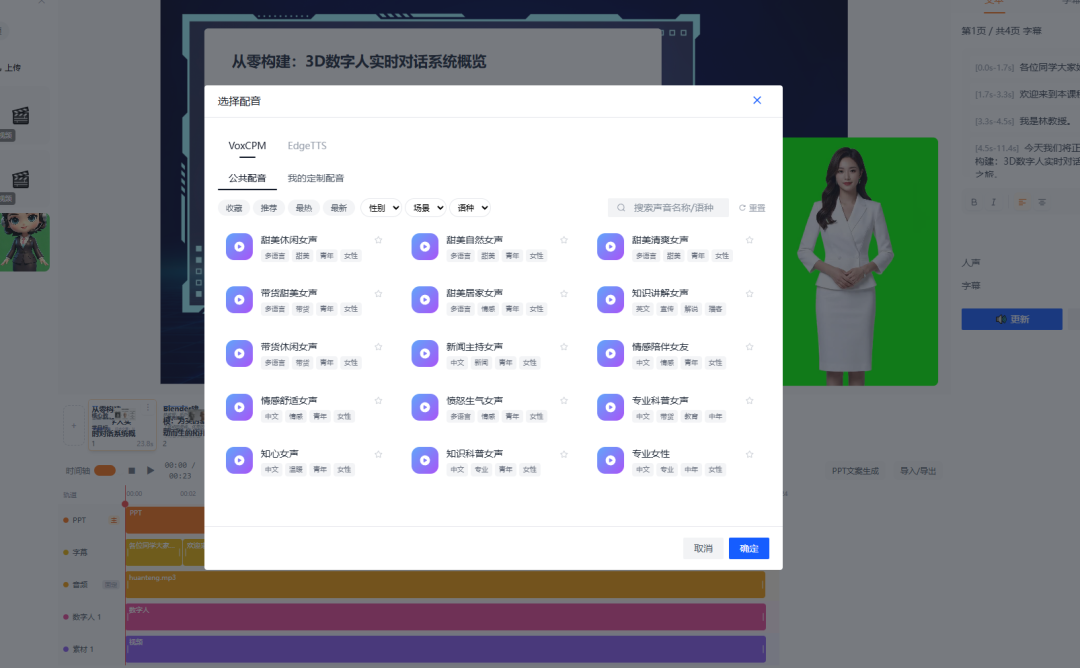Image resolution: width=1080 pixels, height=668 pixels.
Task: Switch to the EdgeTTS tab
Action: (307, 145)
